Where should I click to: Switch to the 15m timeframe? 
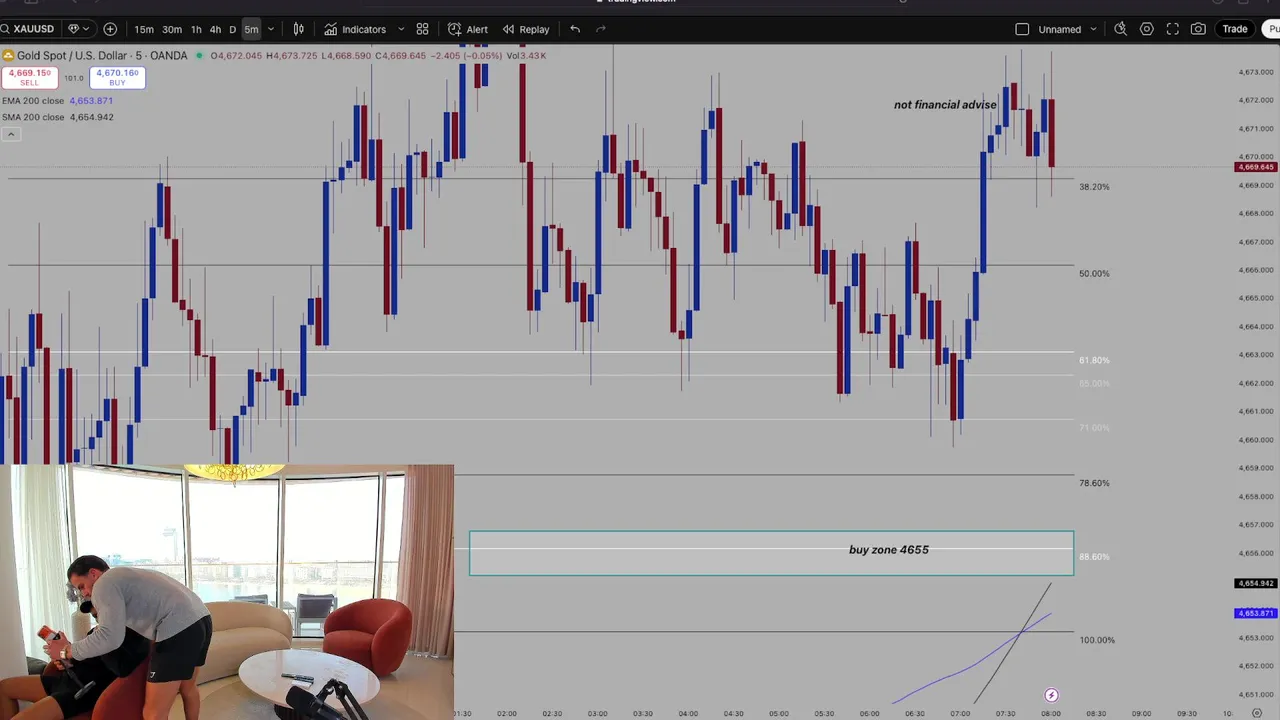pyautogui.click(x=144, y=29)
